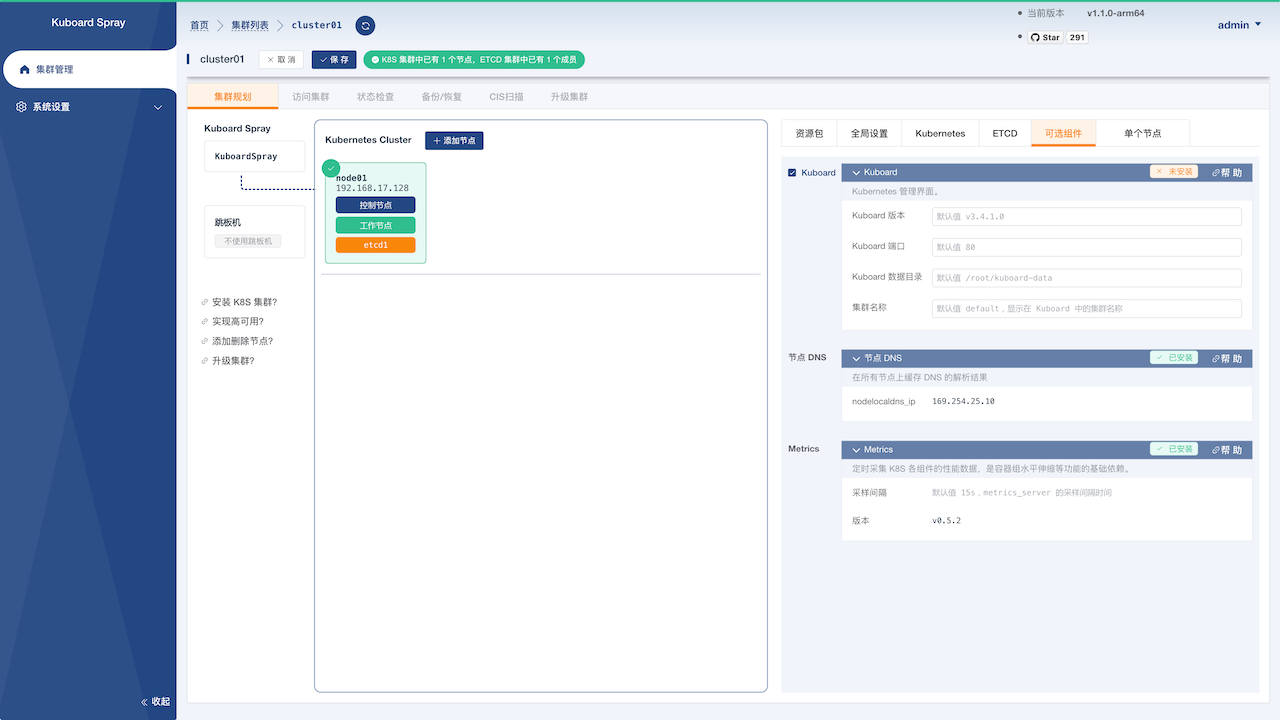Click the K8S cluster status message
This screenshot has width=1280, height=720.
474,60
